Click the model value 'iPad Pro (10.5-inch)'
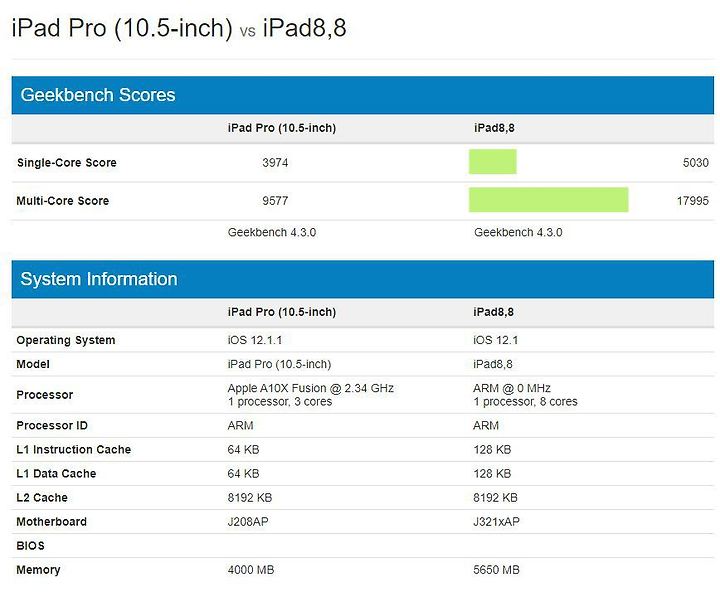 pos(280,364)
